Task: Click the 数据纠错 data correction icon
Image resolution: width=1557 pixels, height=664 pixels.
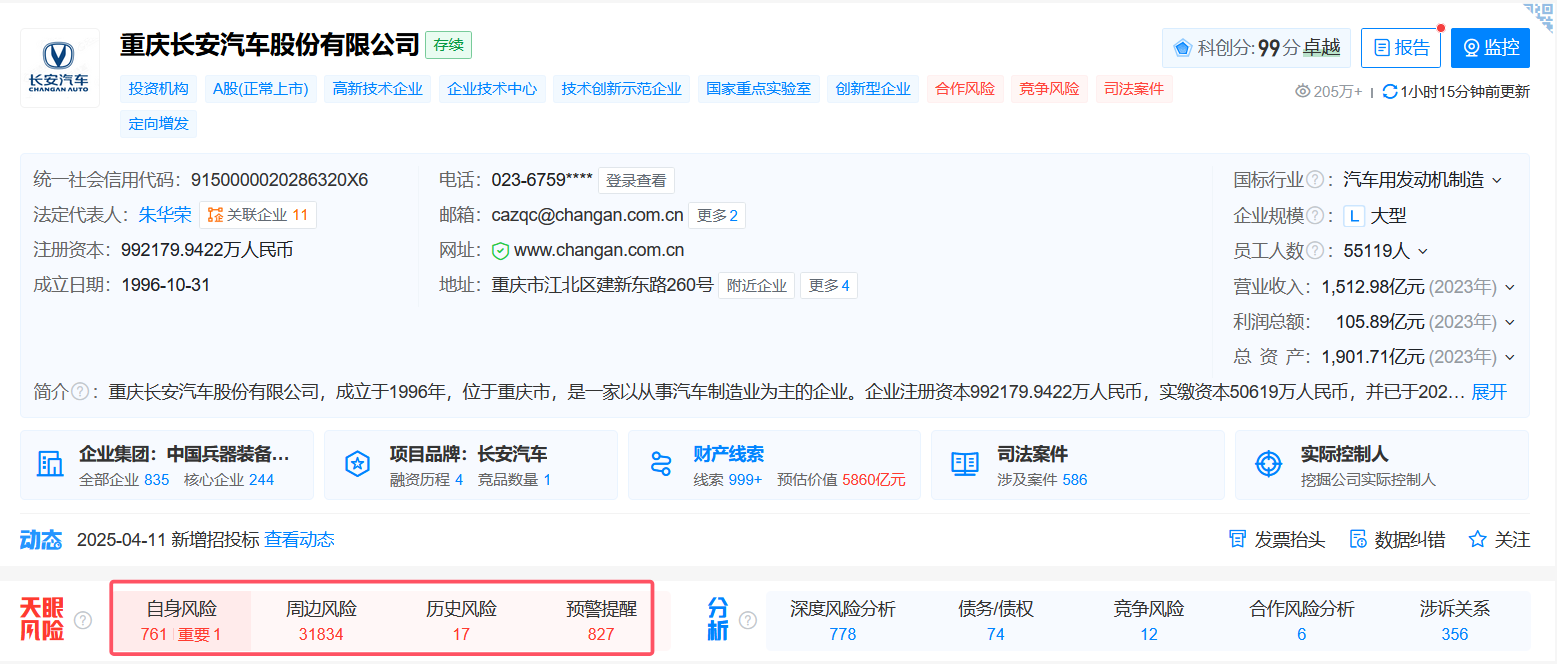Action: [x=1358, y=540]
